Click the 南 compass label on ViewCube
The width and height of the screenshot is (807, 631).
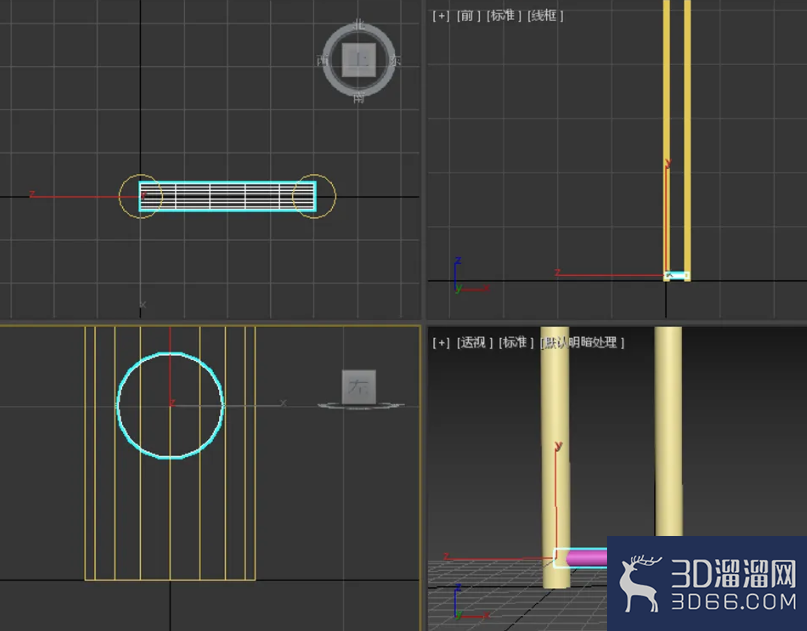coord(359,97)
